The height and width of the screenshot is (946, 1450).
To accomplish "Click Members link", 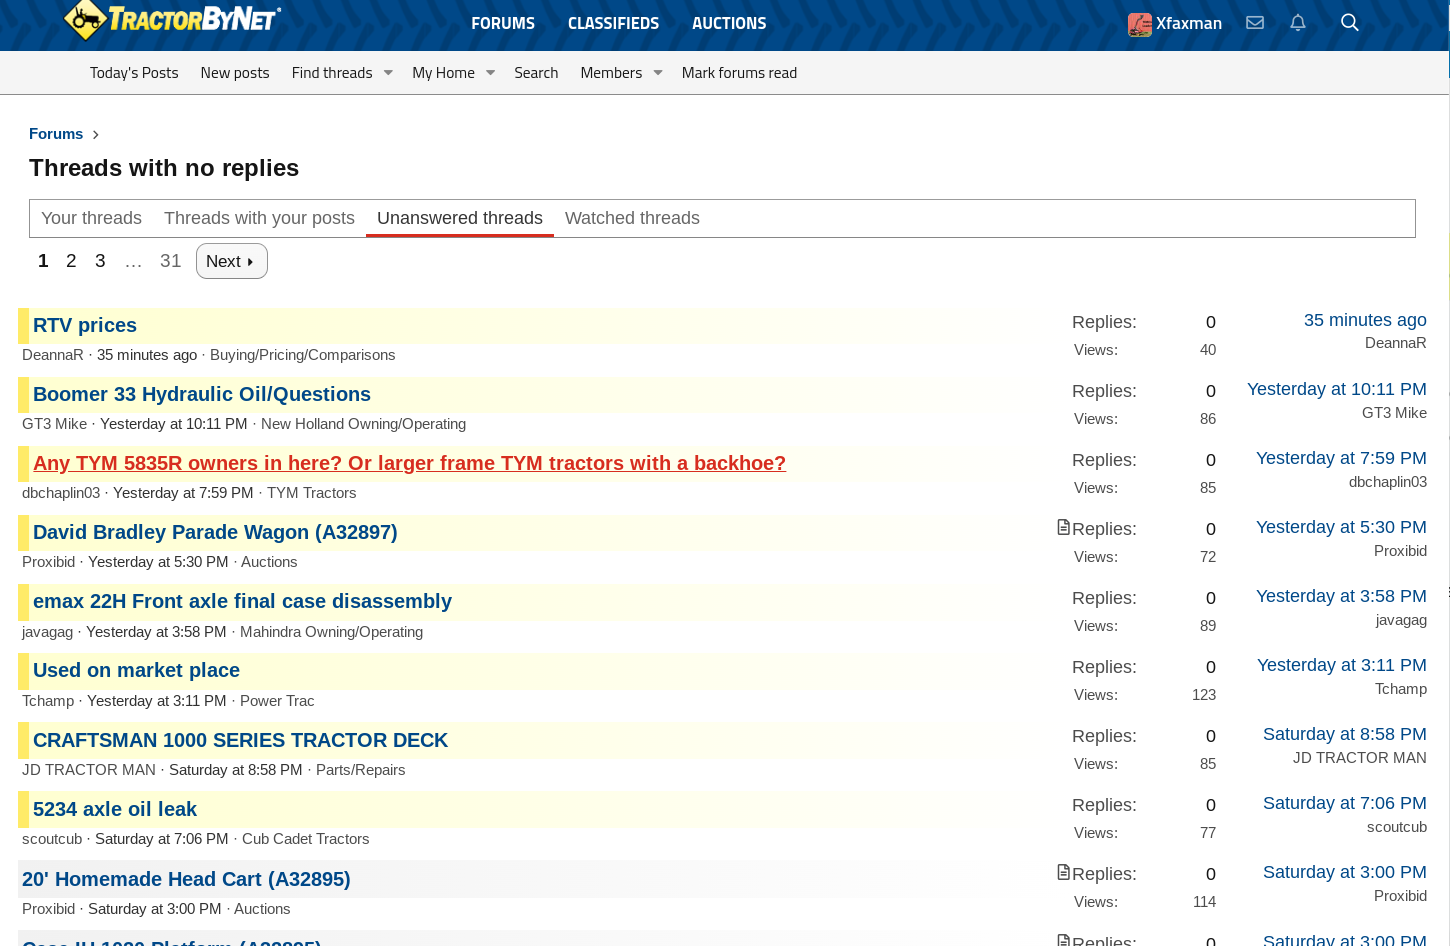I will click(x=611, y=73).
